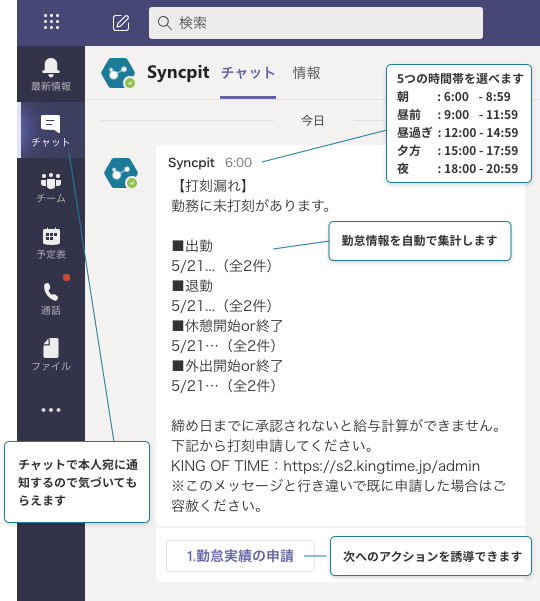Image resolution: width=540 pixels, height=601 pixels.
Task: Switch to the 情報 tab
Action: click(307, 73)
